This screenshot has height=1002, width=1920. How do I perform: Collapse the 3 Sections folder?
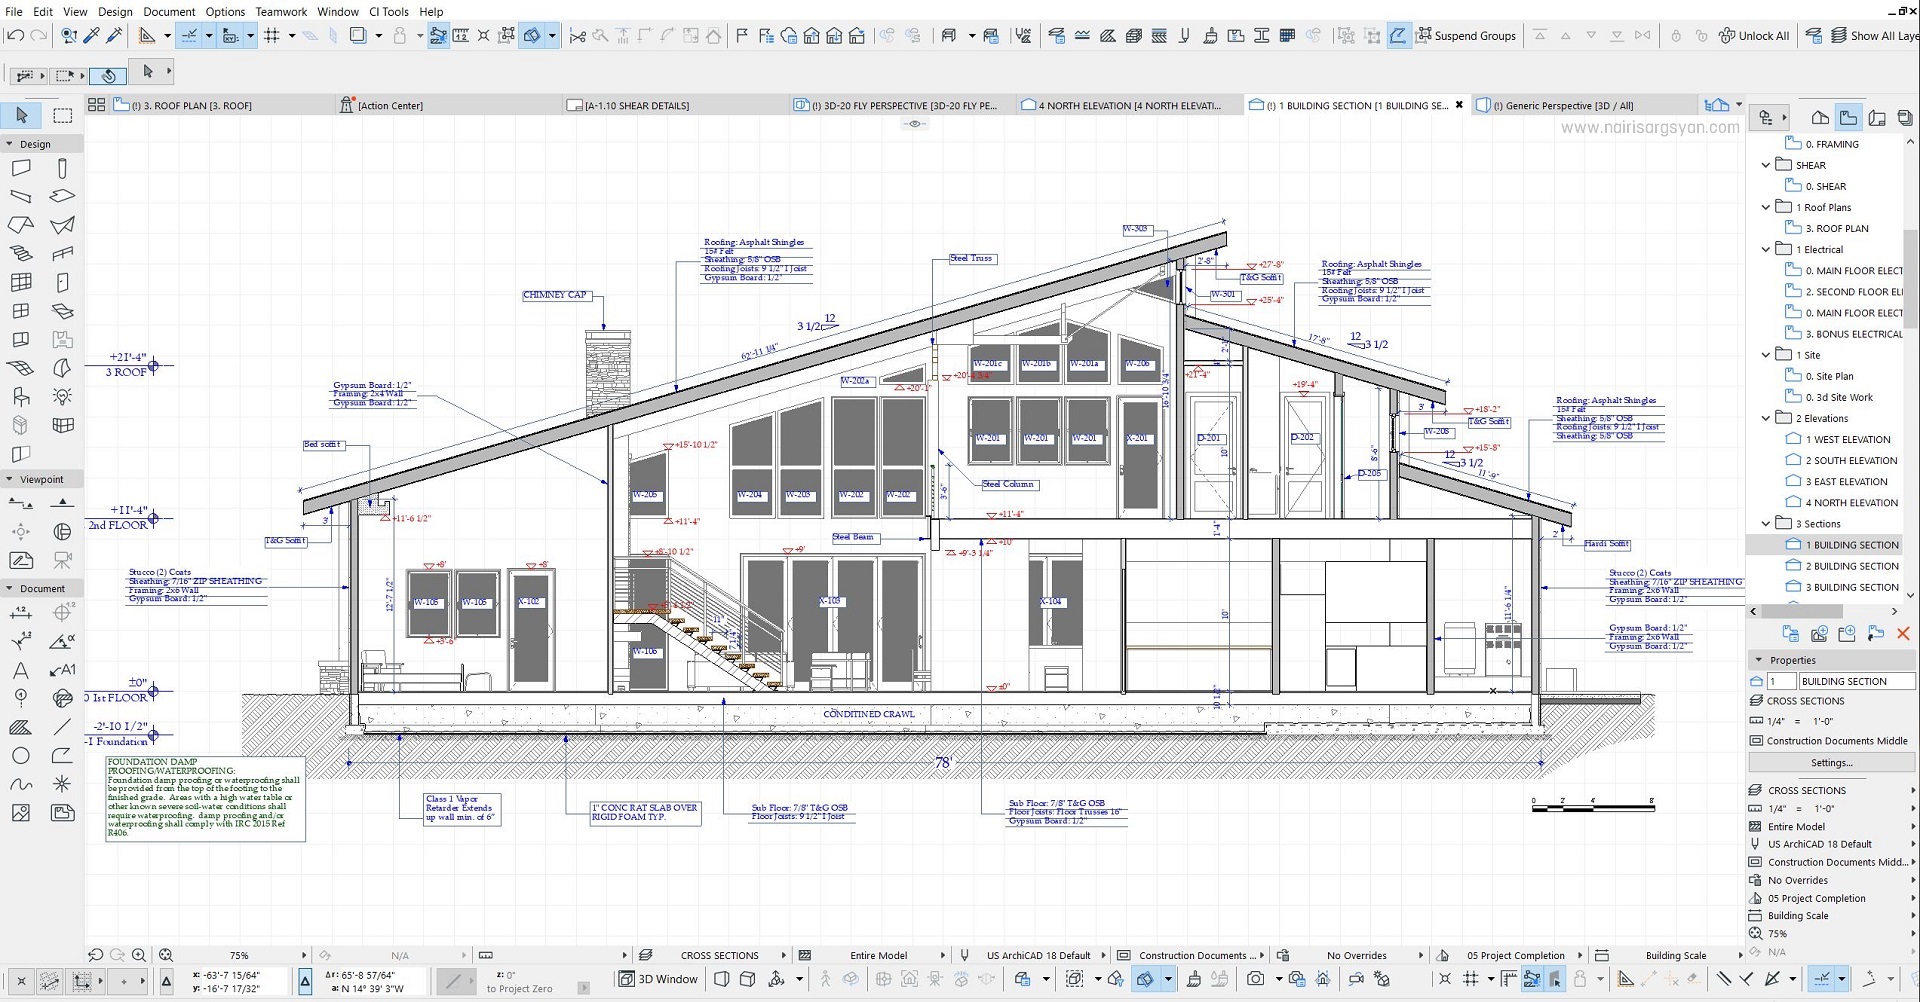tap(1766, 523)
